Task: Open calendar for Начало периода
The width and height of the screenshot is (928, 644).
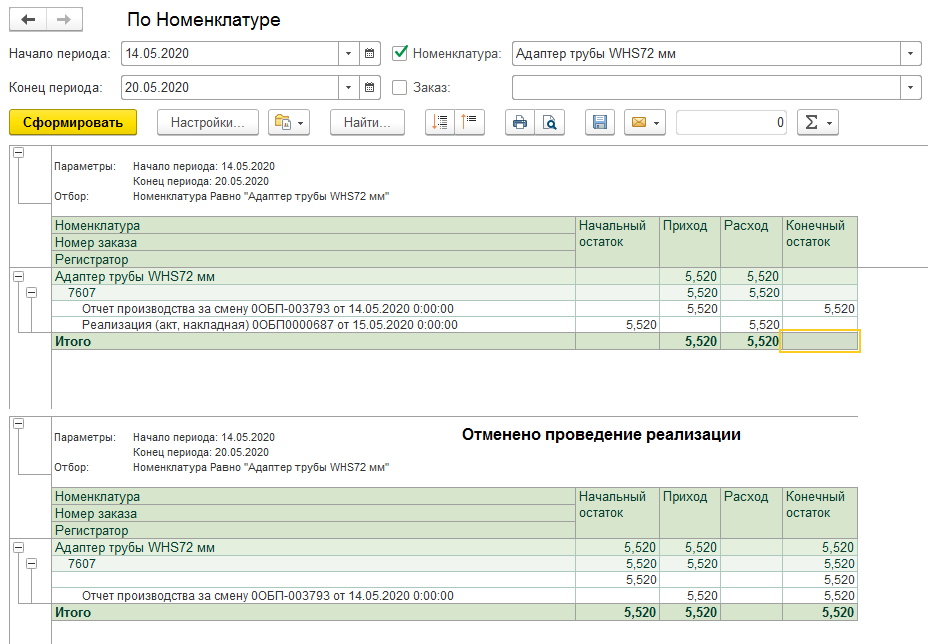Action: (x=370, y=53)
